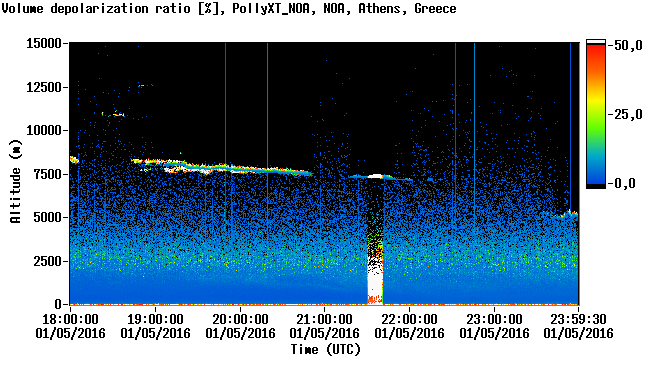Image resolution: width=665 pixels, height=389 pixels.
Task: Click the 7500 altitude tick label
Action: [x=47, y=174]
